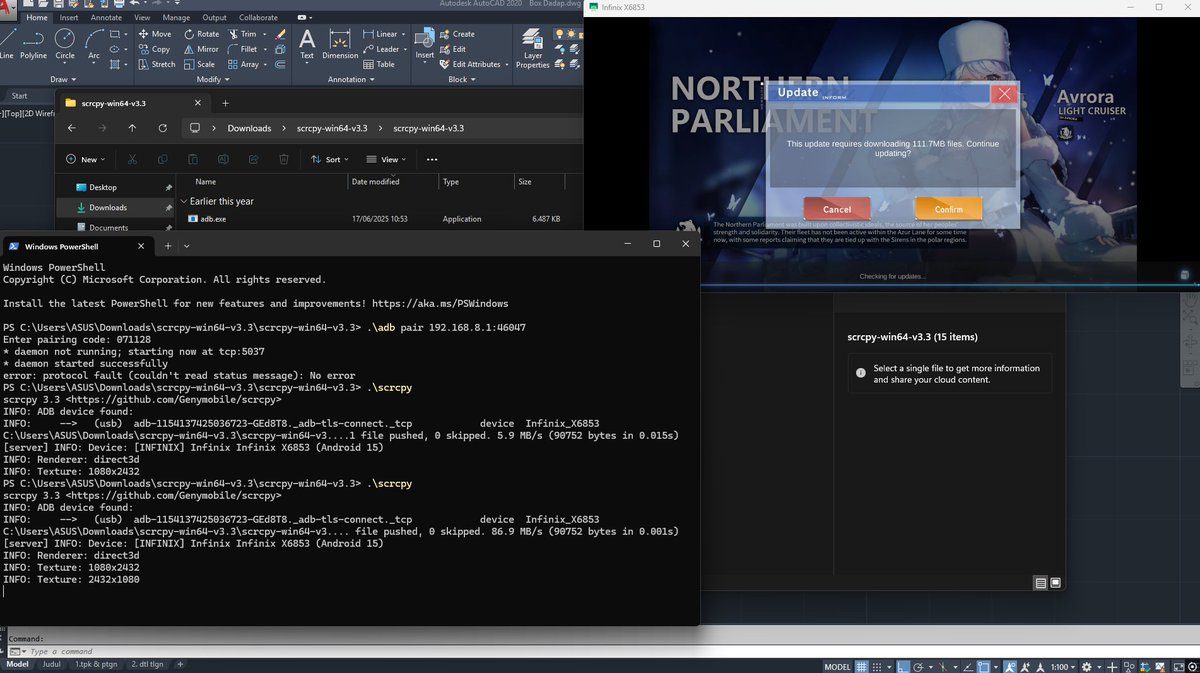This screenshot has width=1200, height=673.
Task: Open new tab in PowerShell window
Action: pyautogui.click(x=168, y=245)
